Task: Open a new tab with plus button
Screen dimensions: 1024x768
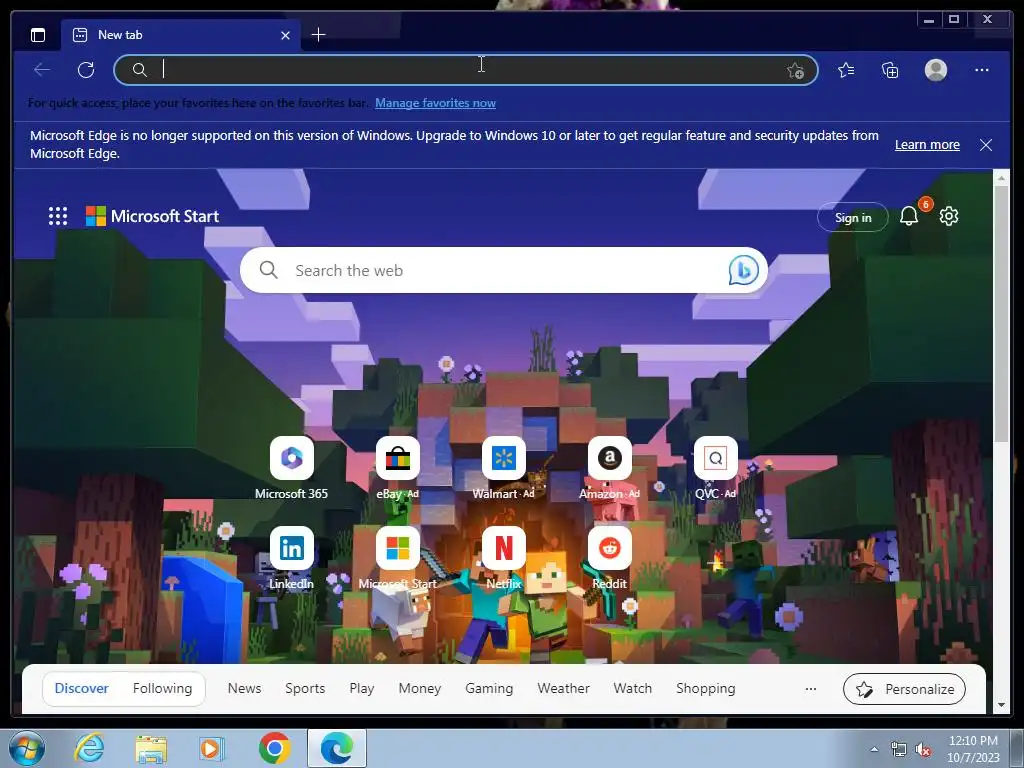Action: (x=318, y=35)
